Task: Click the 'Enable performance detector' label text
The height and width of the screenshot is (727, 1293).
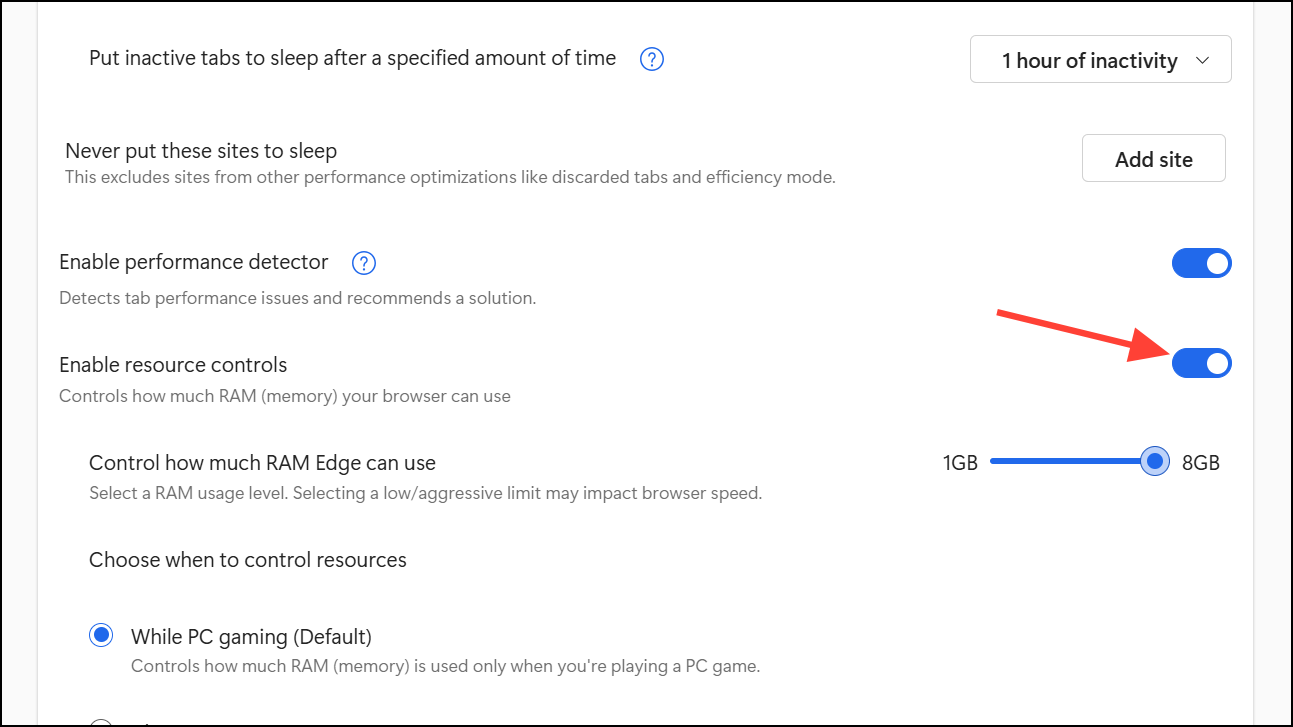Action: pos(194,262)
